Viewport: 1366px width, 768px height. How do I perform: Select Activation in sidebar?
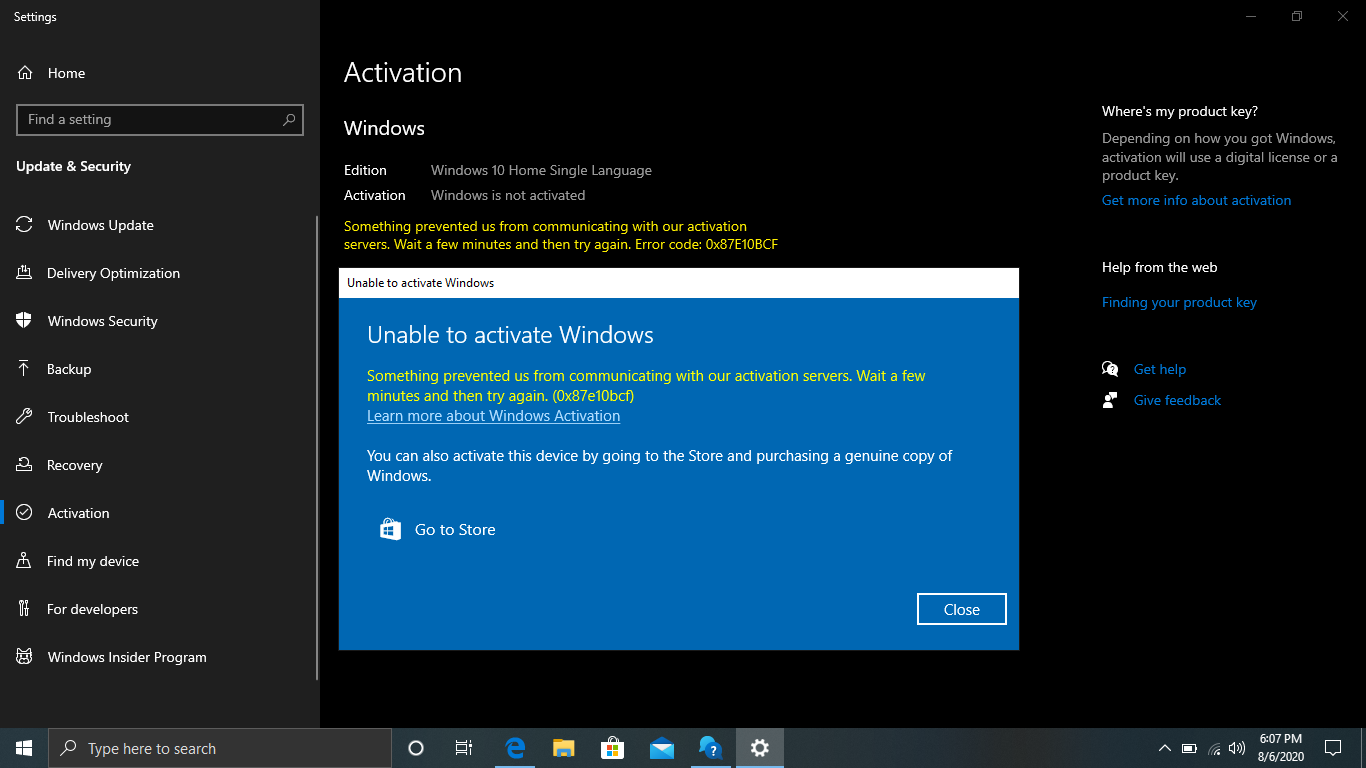160,513
